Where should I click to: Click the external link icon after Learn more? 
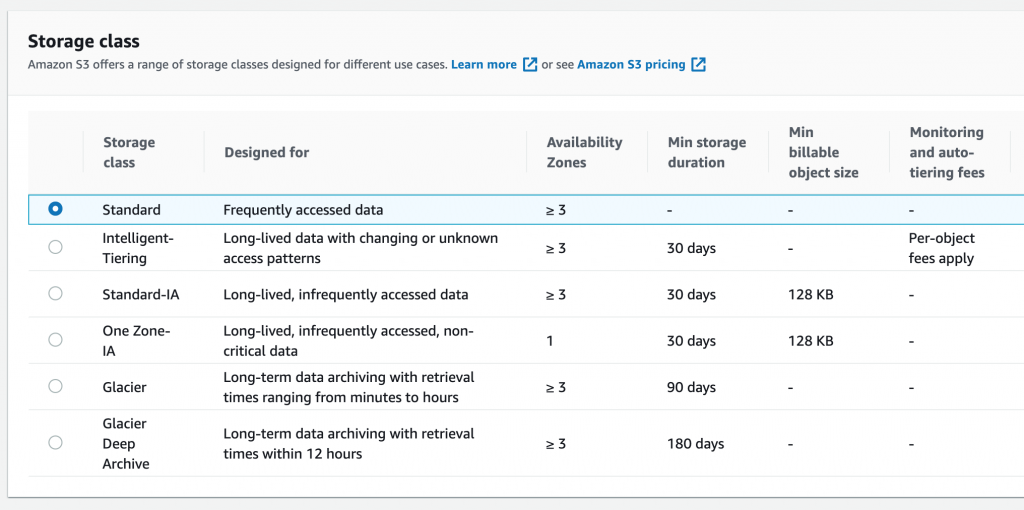point(530,65)
